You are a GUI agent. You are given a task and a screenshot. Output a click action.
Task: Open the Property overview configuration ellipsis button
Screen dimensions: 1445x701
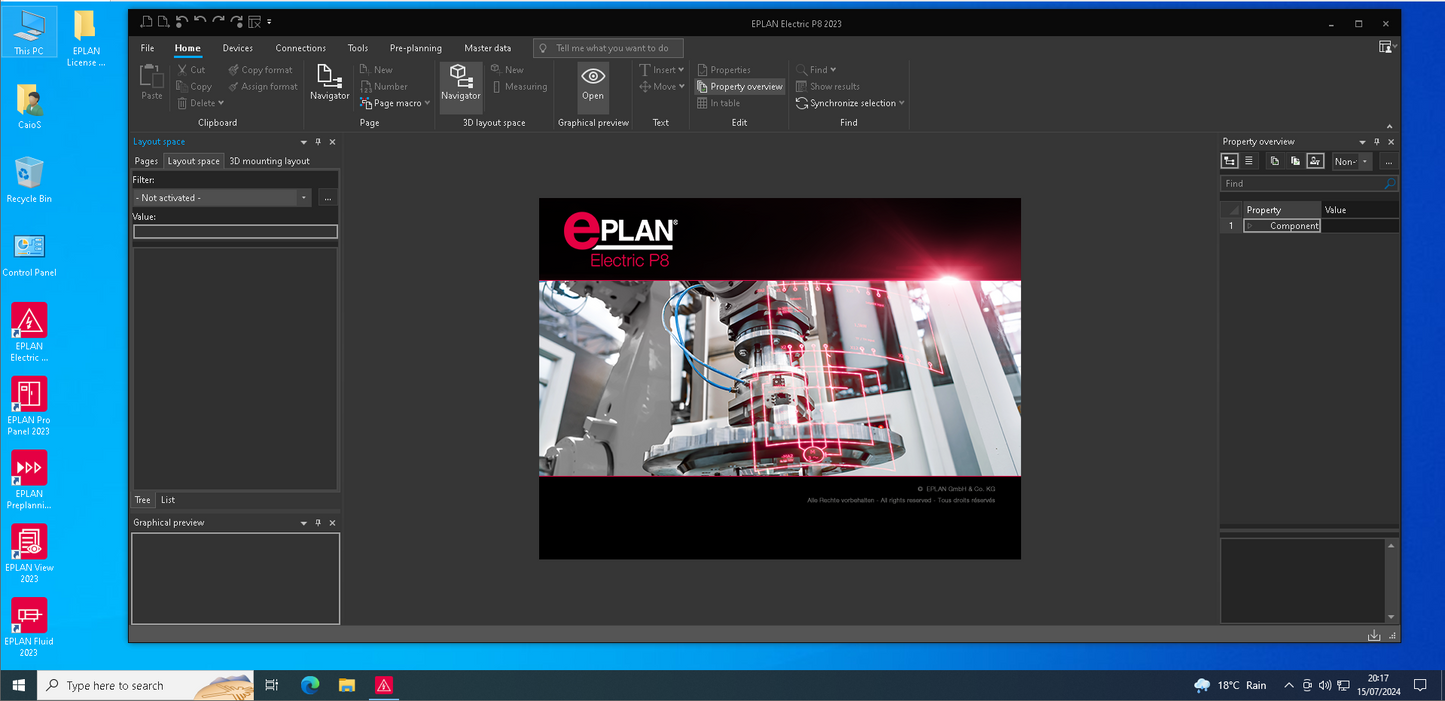click(1388, 161)
